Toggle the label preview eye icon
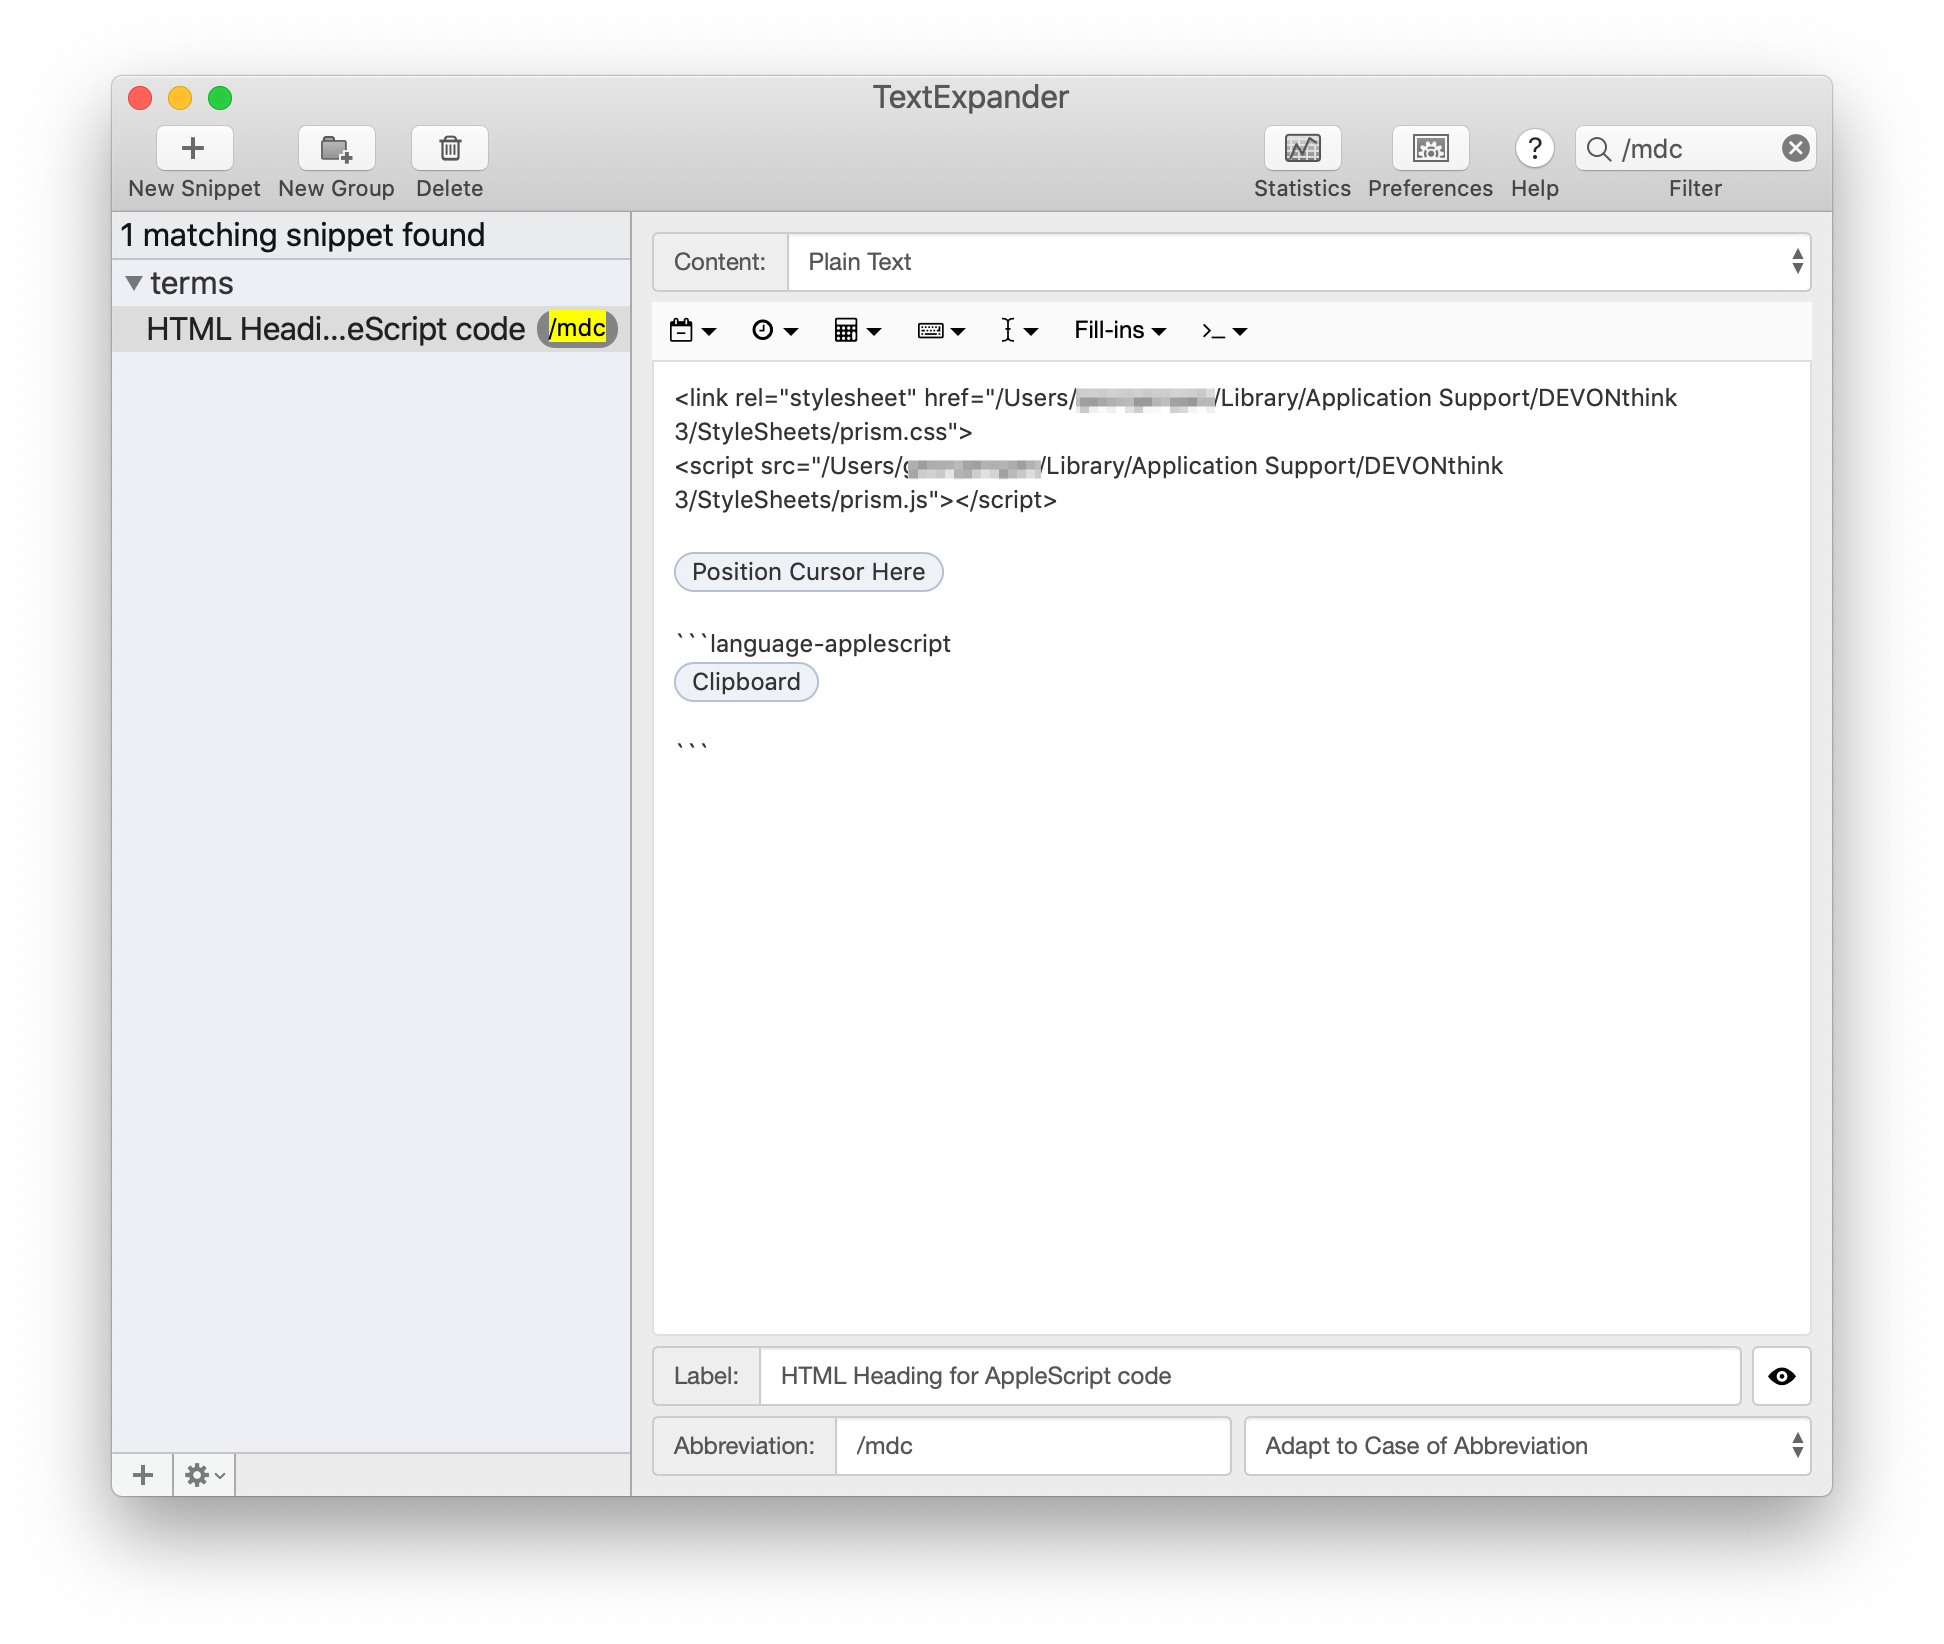The height and width of the screenshot is (1644, 1944). coord(1781,1377)
